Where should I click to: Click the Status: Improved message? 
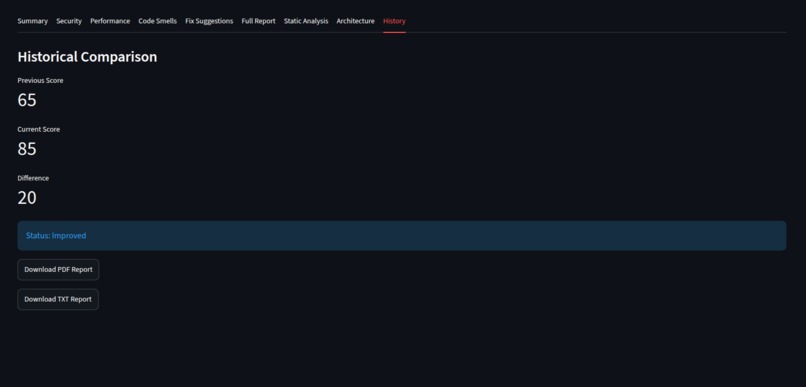pos(401,236)
